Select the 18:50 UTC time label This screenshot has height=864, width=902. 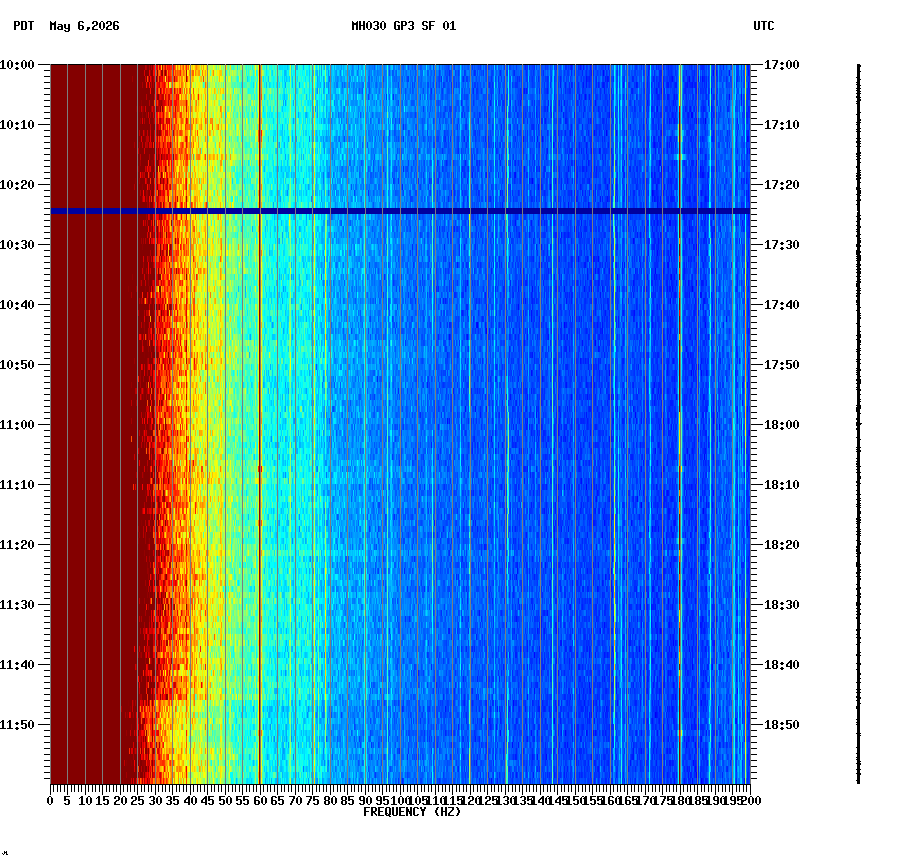[x=782, y=725]
